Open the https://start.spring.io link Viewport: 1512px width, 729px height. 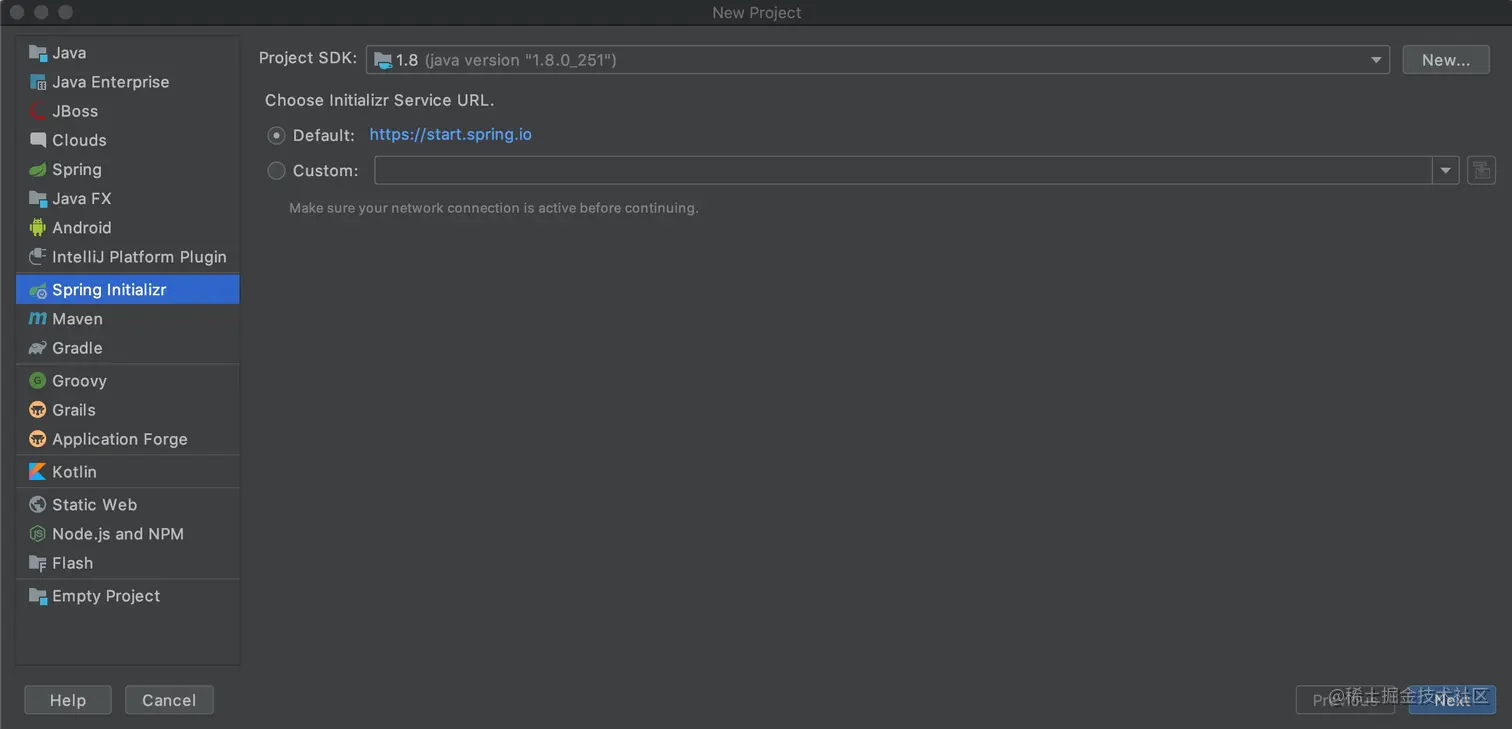tap(450, 134)
